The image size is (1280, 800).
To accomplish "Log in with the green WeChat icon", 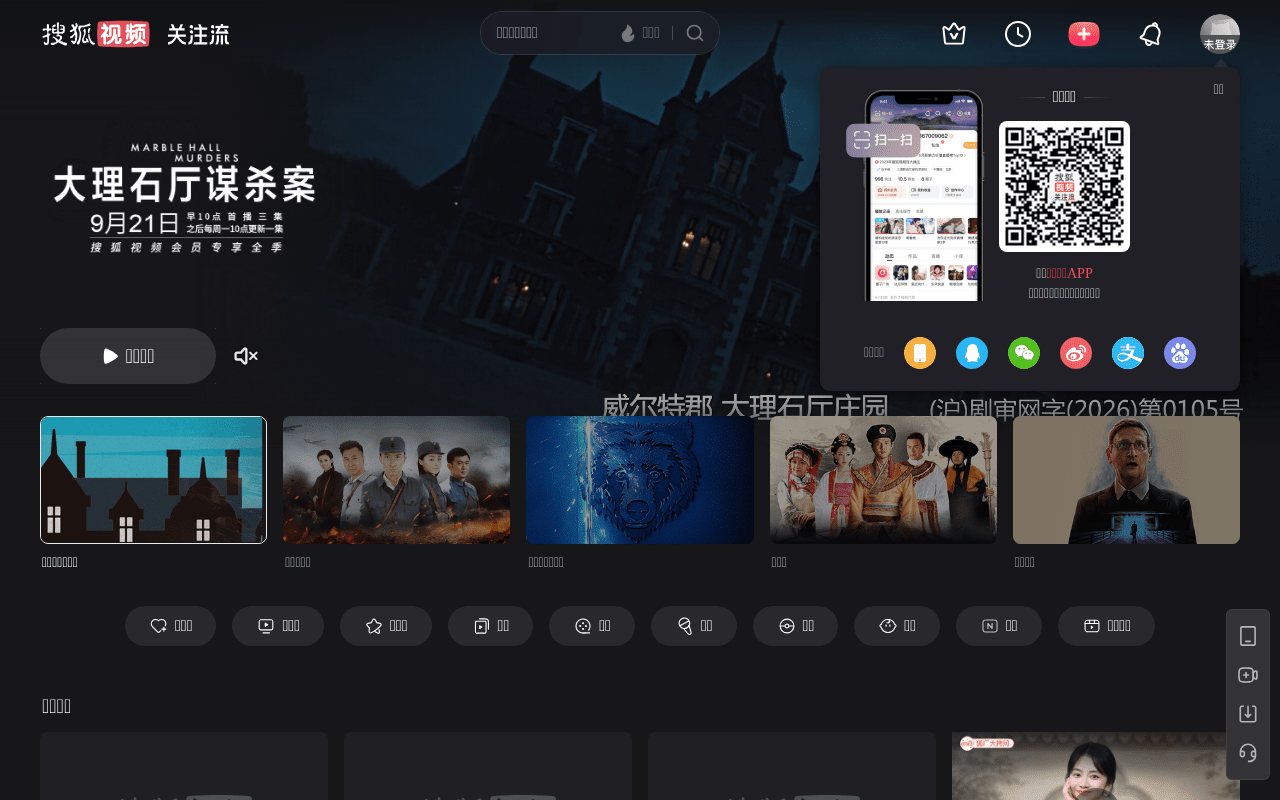I will point(1024,353).
